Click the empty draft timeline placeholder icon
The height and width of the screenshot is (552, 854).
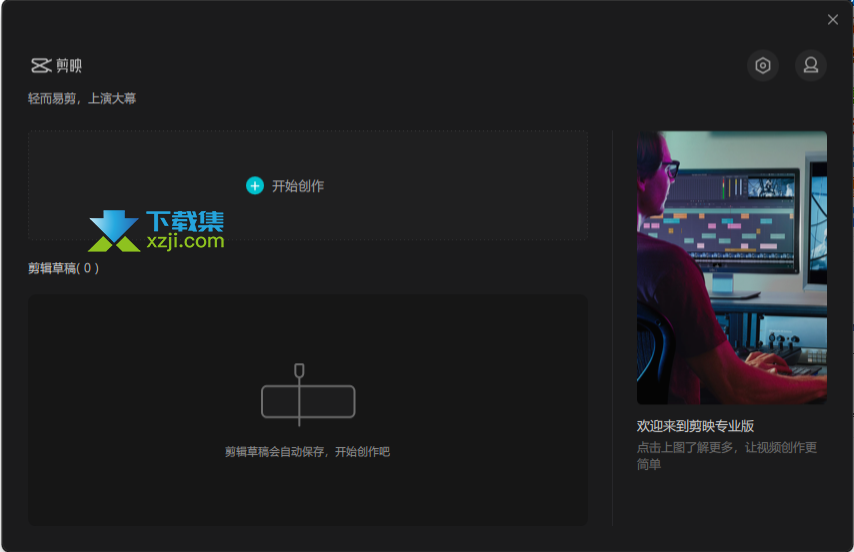click(308, 395)
